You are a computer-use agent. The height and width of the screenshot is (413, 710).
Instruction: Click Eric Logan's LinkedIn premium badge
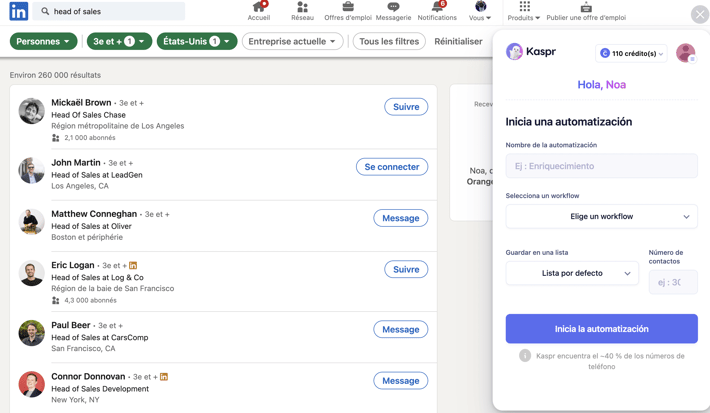click(133, 265)
